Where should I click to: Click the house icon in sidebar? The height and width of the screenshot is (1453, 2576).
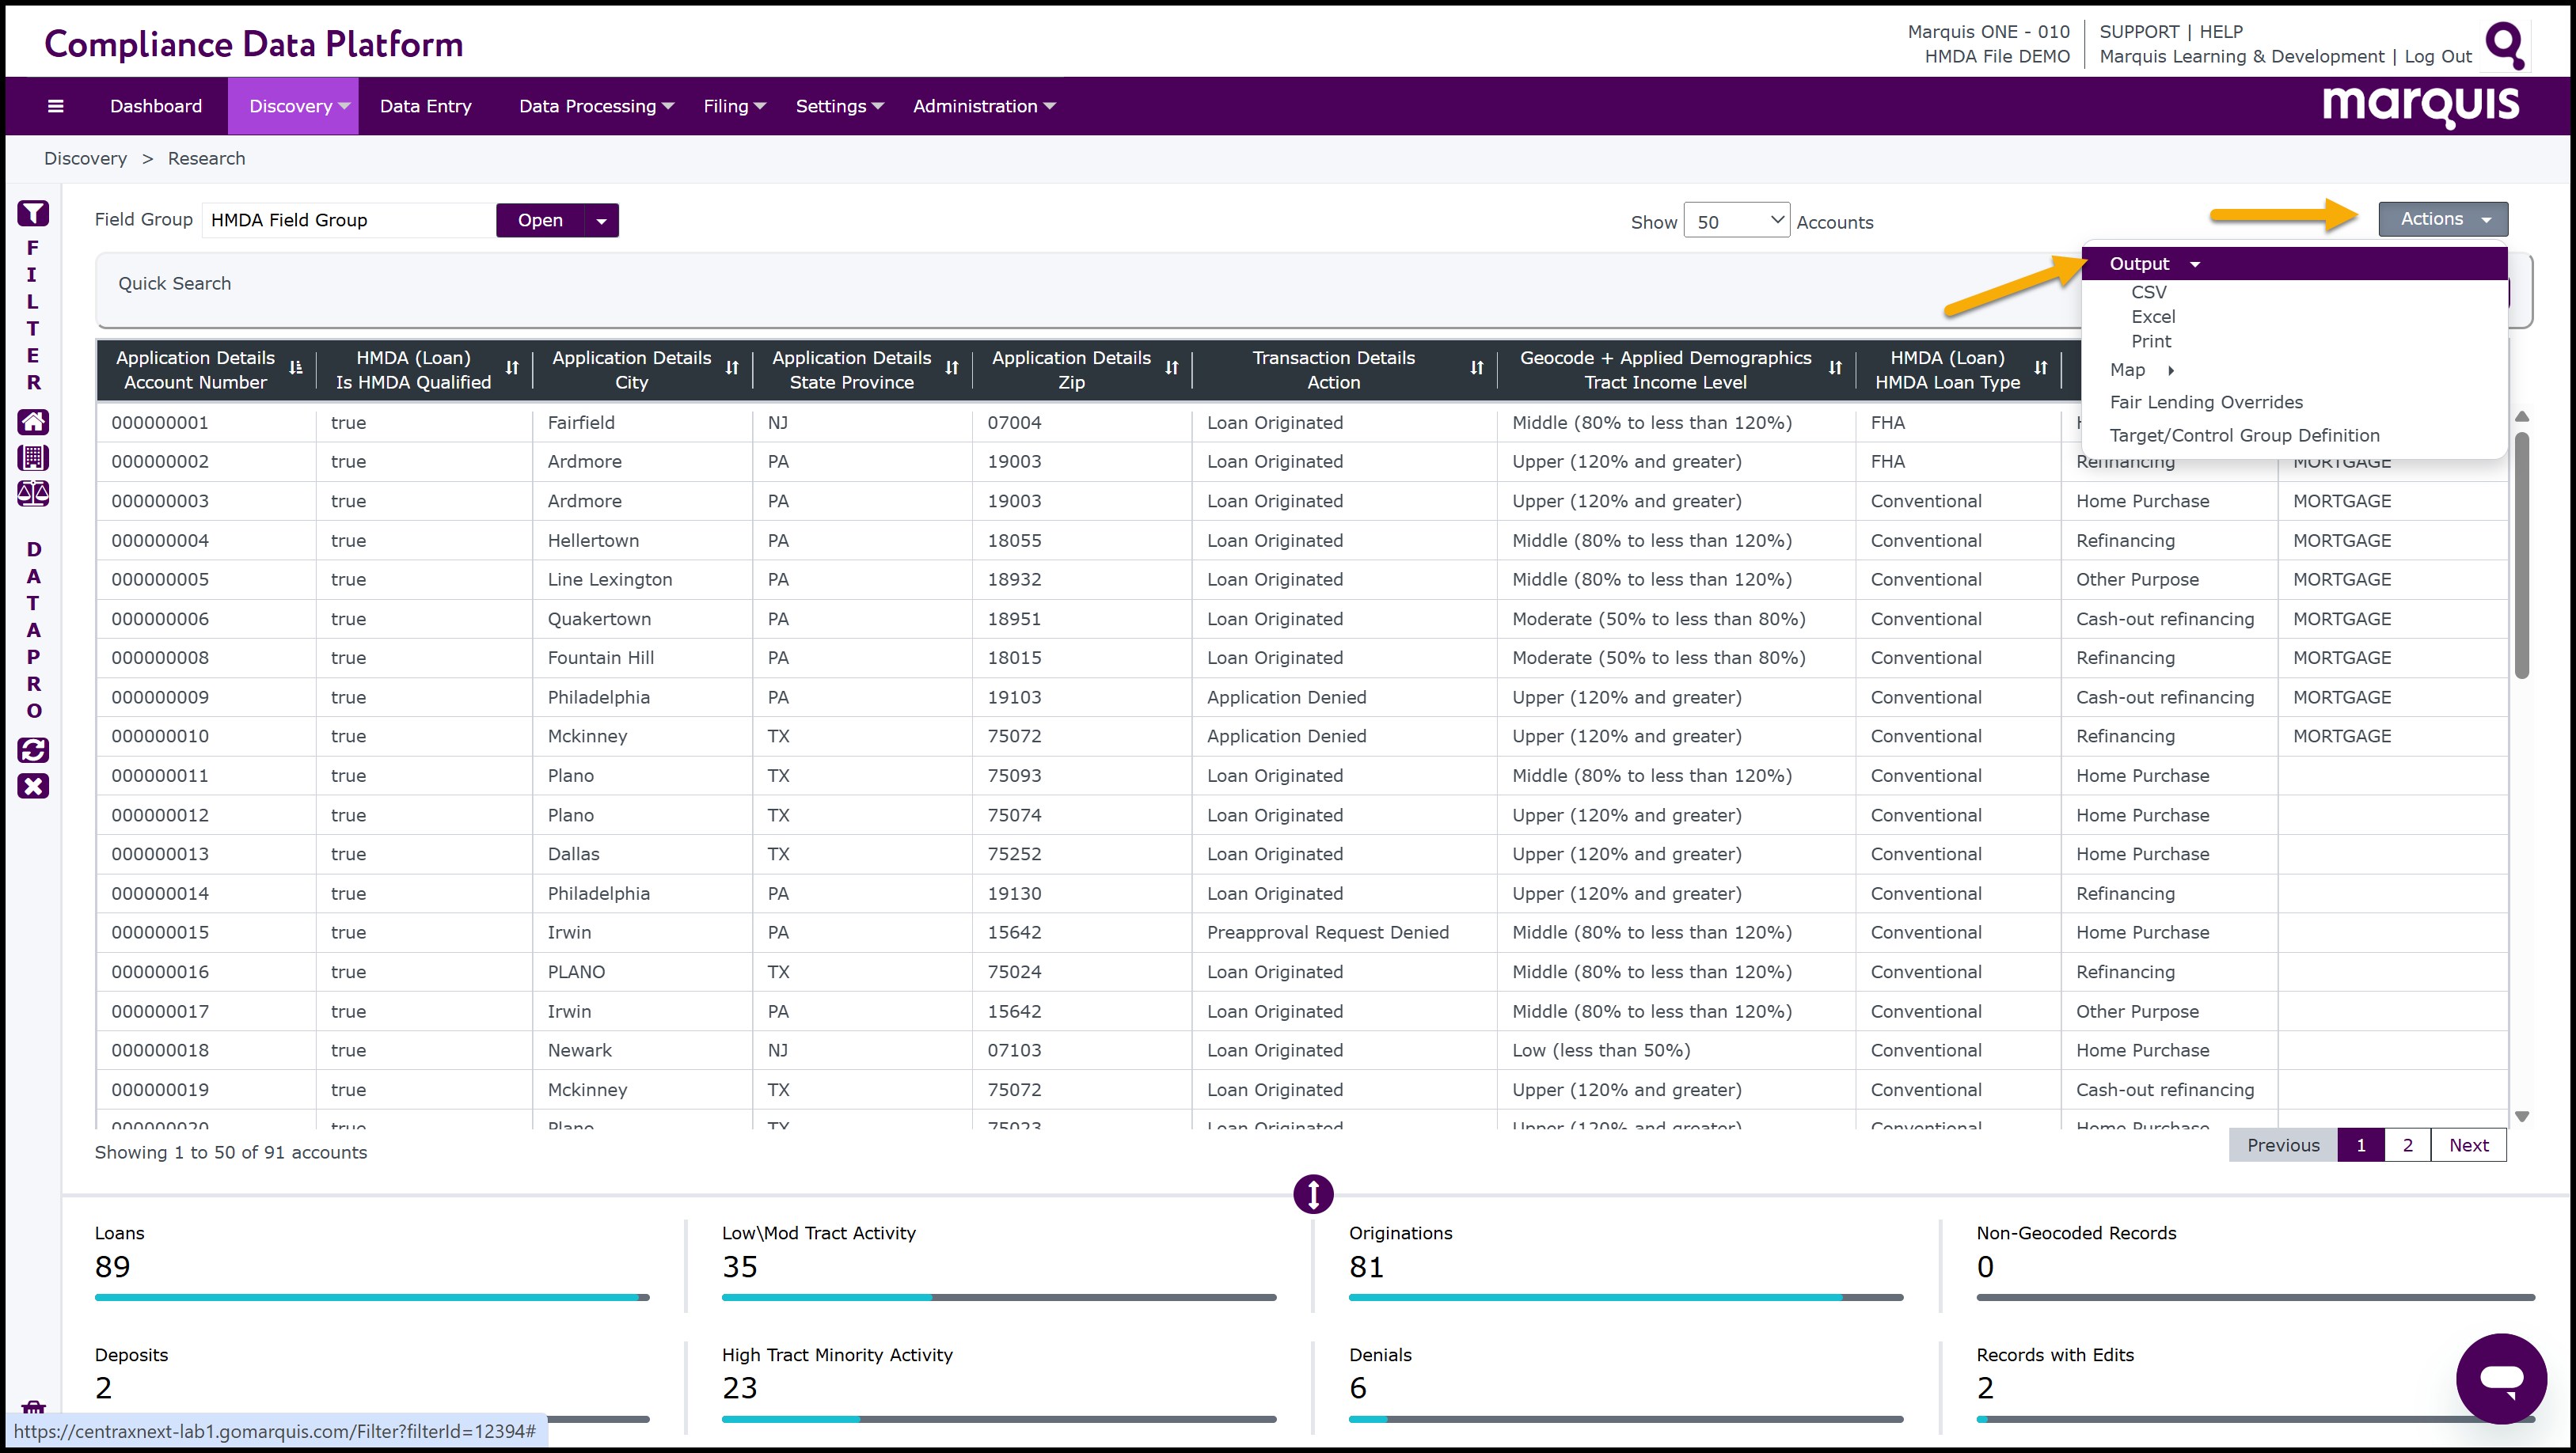coord(33,422)
